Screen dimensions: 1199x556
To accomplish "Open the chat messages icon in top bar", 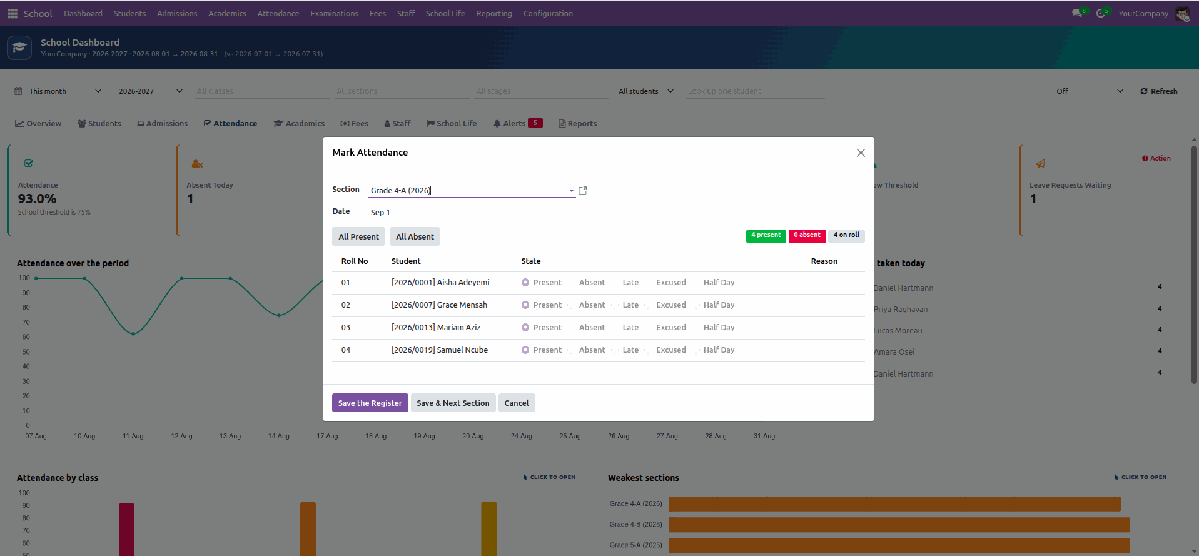I will (1077, 13).
